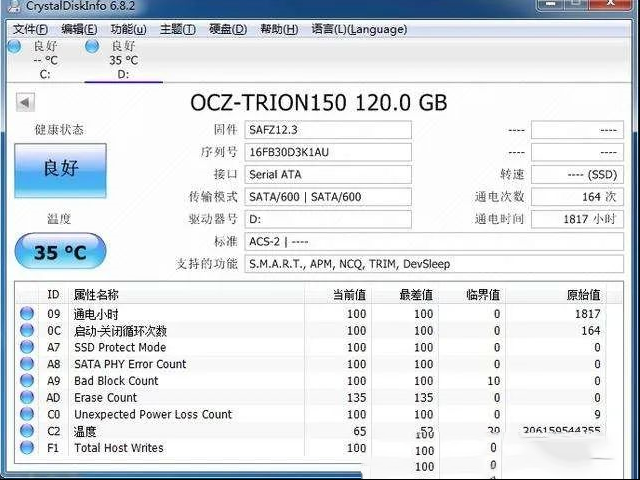Image resolution: width=640 pixels, height=480 pixels.
Task: Click raw value 1817 in row 09
Action: click(588, 314)
